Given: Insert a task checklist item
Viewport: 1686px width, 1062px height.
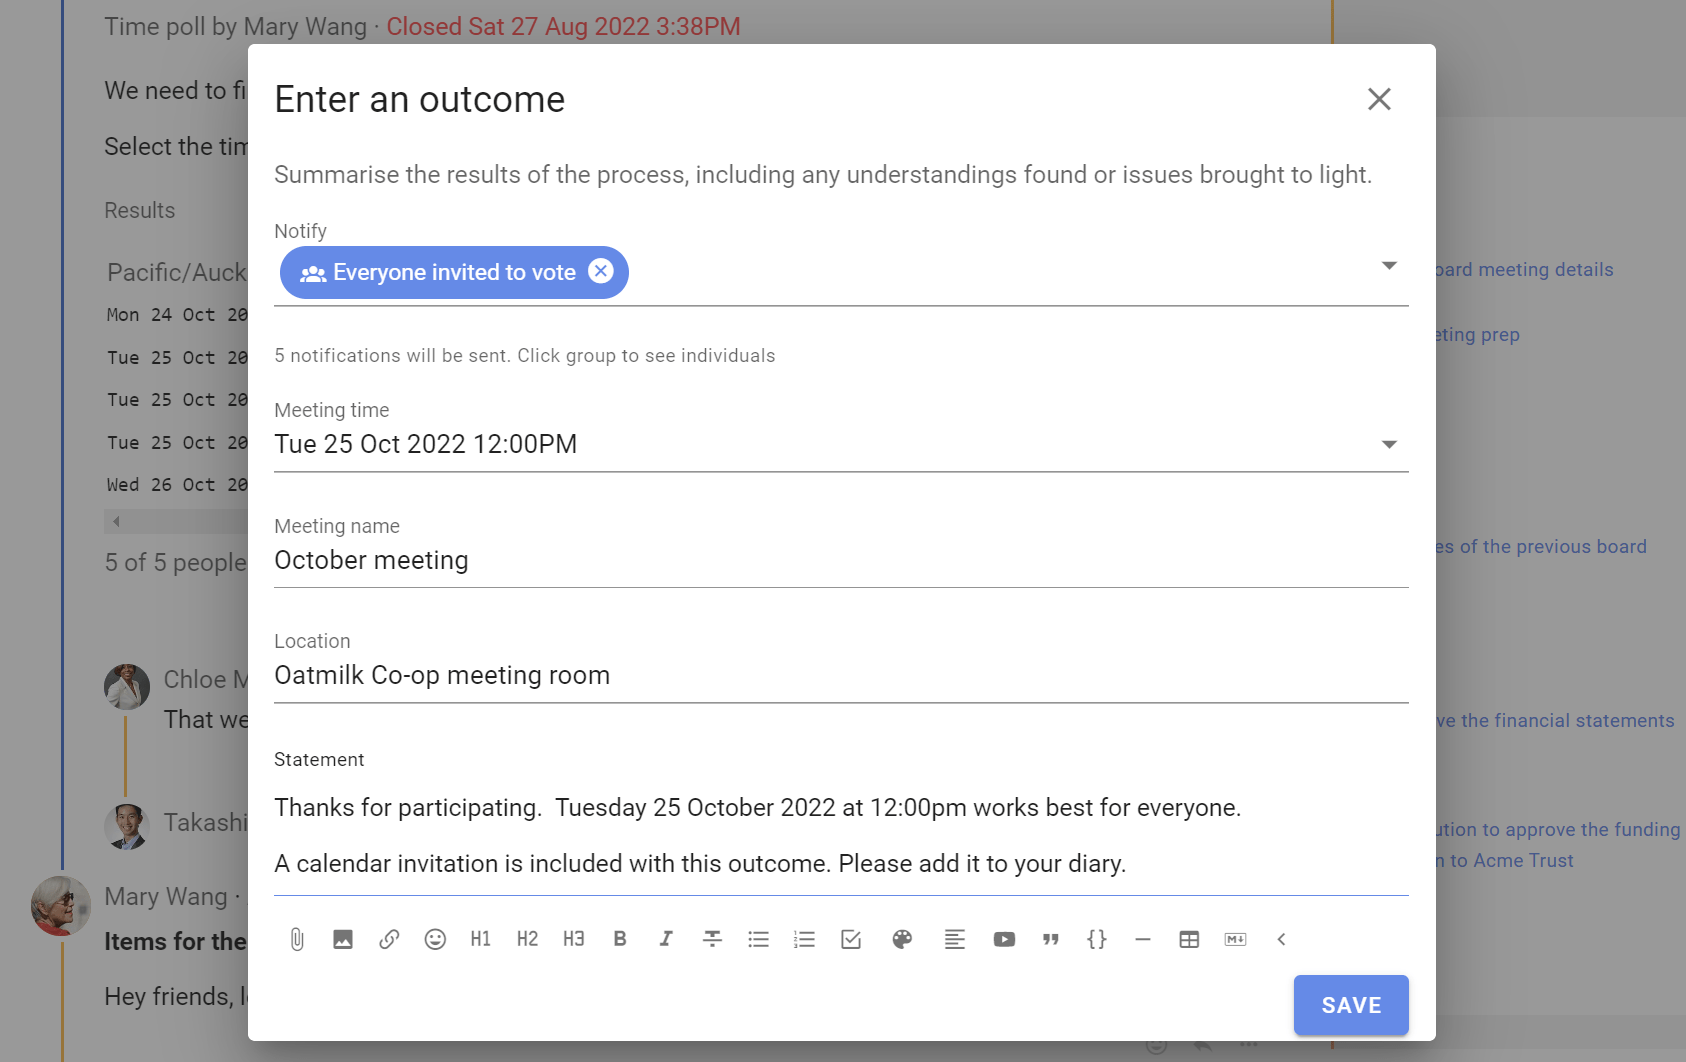Looking at the screenshot, I should pos(851,939).
